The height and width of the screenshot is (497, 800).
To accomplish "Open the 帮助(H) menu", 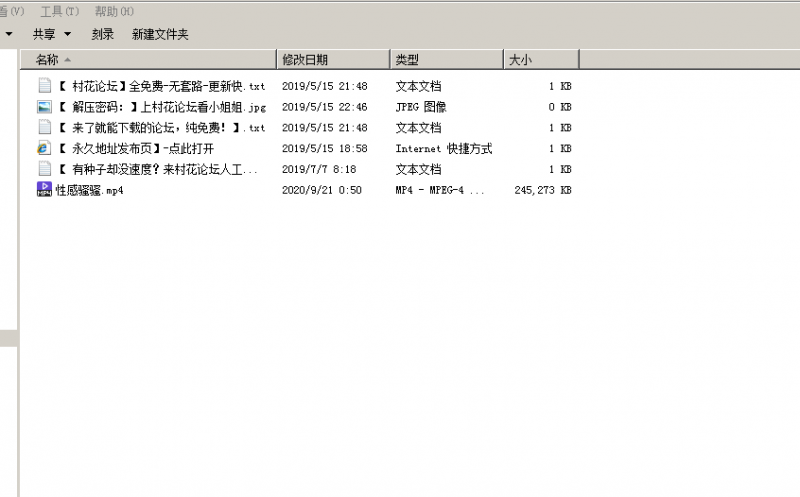I will (114, 11).
